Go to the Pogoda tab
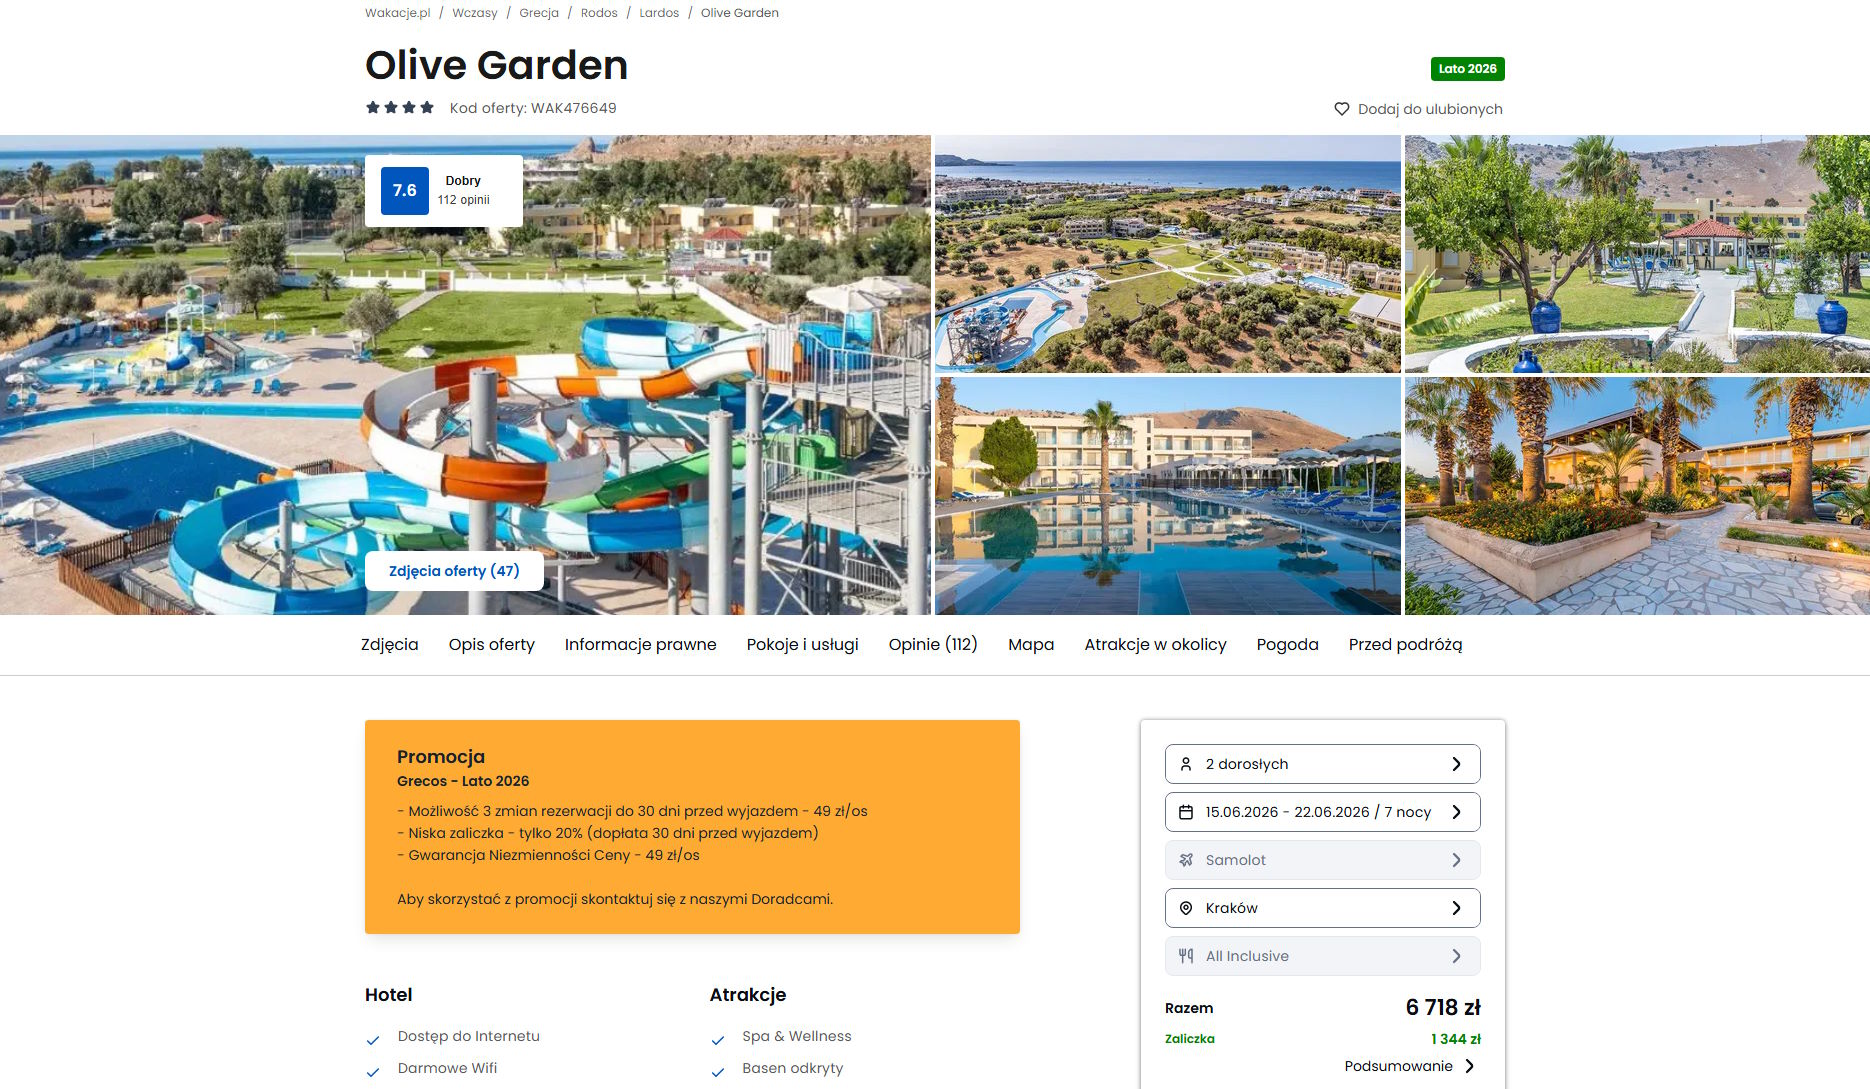This screenshot has height=1089, width=1870. [1288, 645]
